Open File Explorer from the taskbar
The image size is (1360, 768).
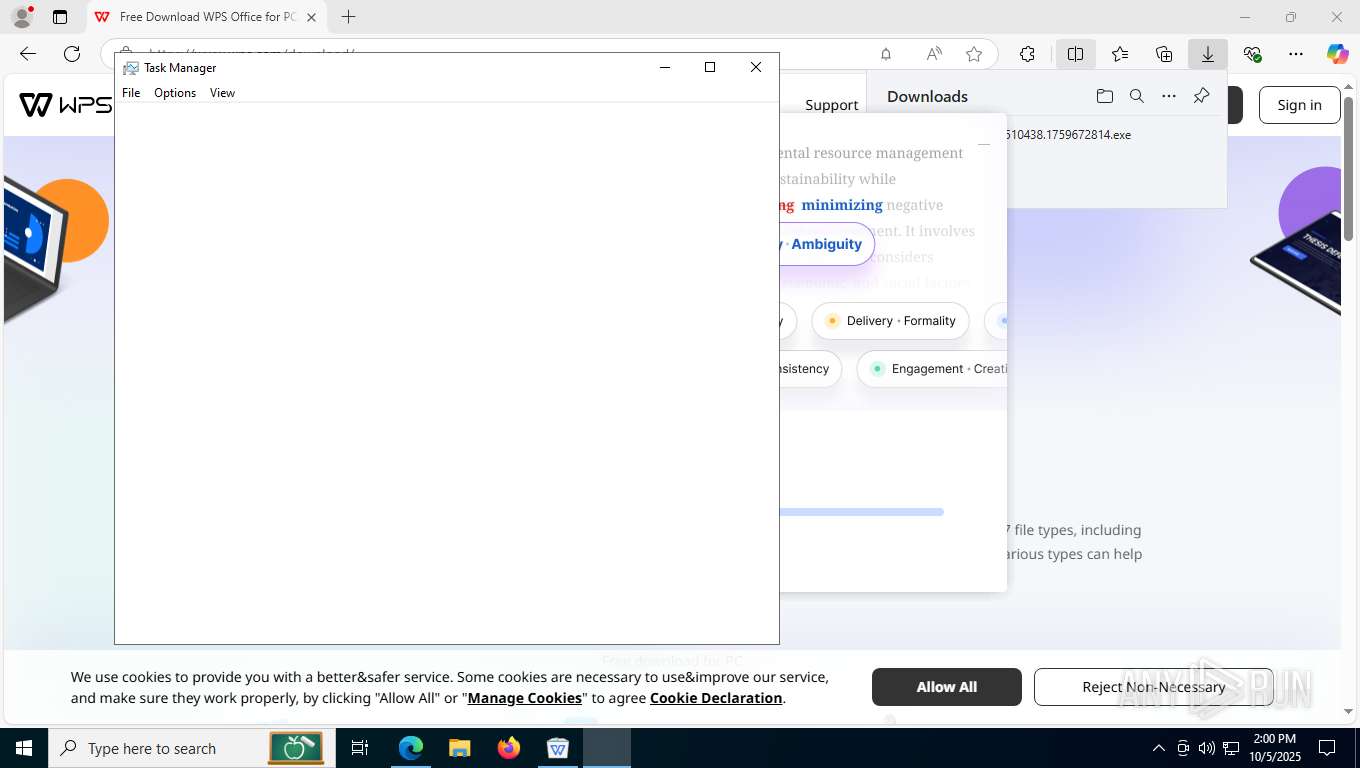tap(459, 748)
